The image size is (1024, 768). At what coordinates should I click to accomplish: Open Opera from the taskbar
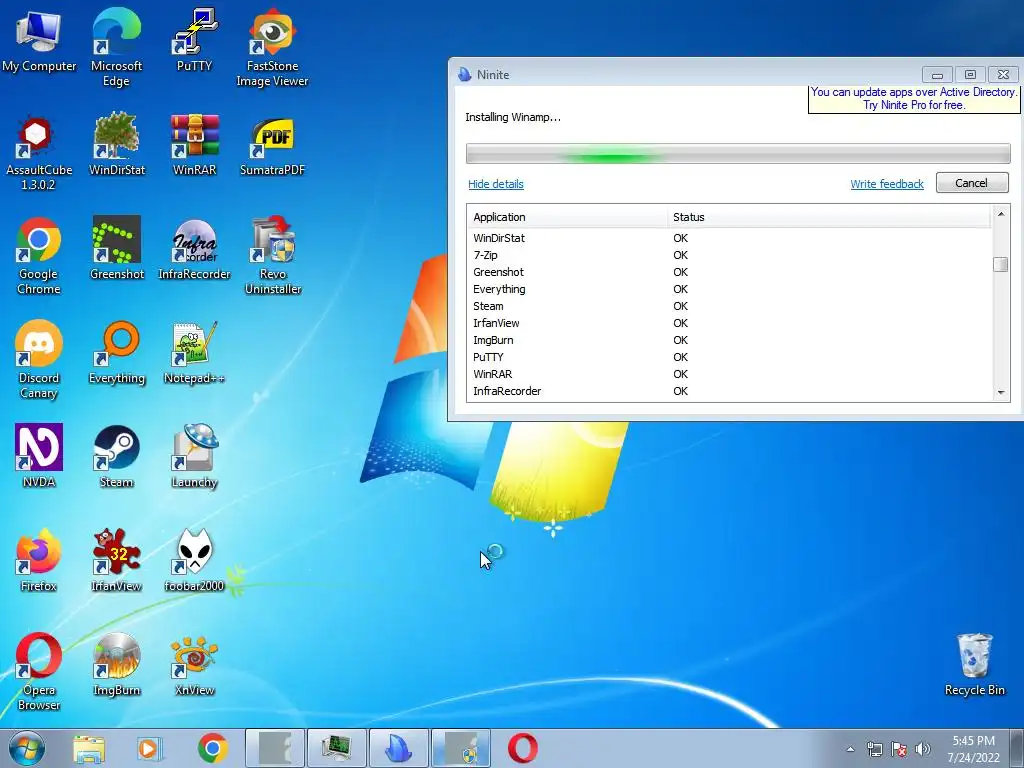click(522, 749)
